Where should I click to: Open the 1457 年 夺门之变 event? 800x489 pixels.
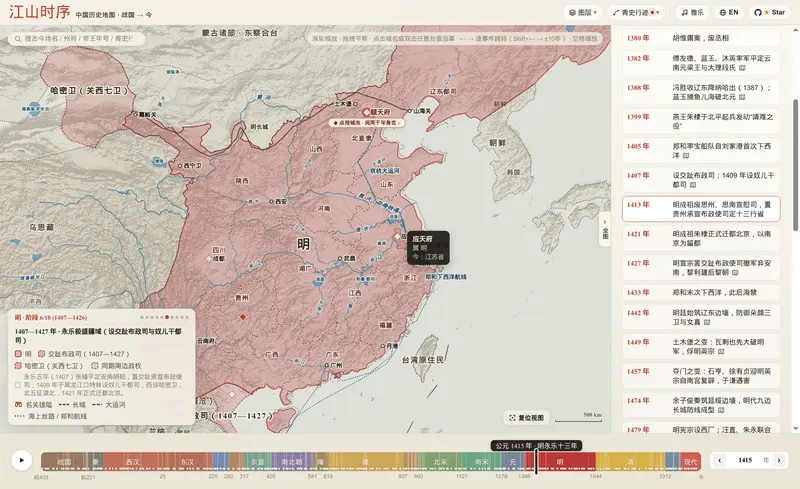pyautogui.click(x=701, y=376)
